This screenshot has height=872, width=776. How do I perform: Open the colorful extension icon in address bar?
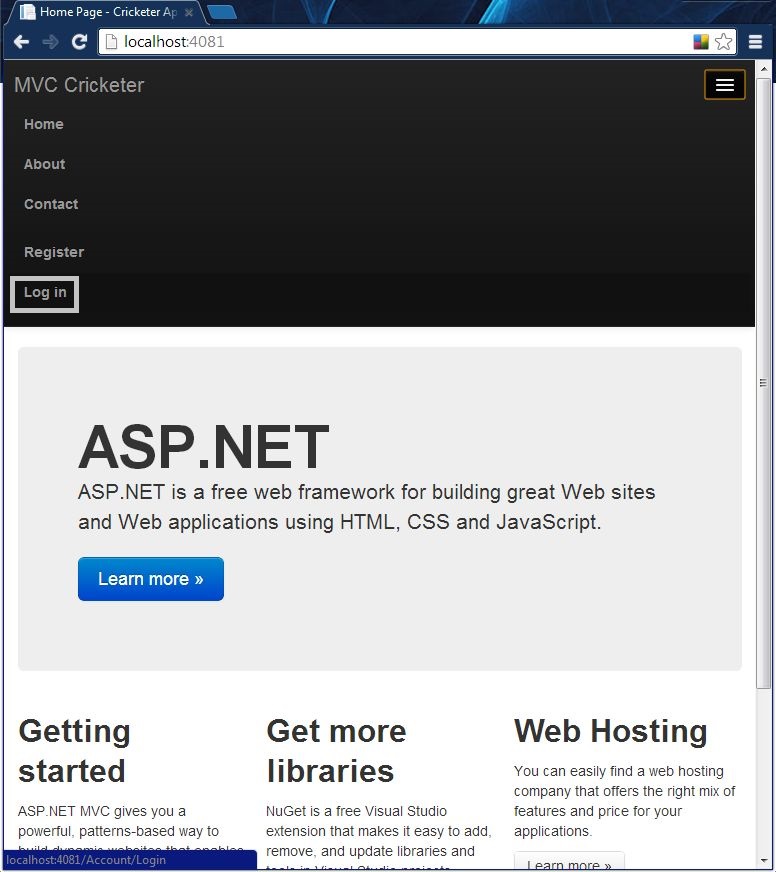tap(701, 42)
